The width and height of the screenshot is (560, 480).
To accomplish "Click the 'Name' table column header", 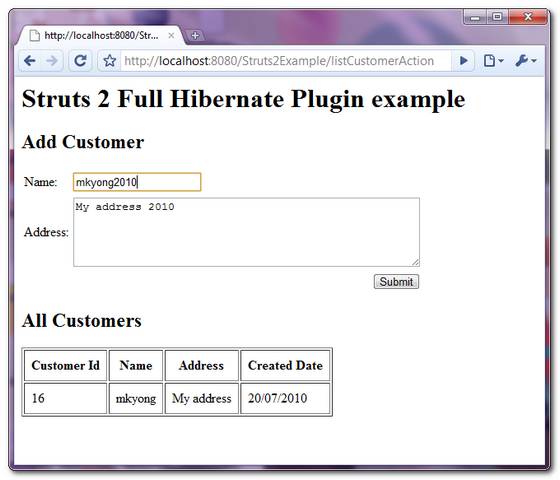I will click(x=136, y=365).
